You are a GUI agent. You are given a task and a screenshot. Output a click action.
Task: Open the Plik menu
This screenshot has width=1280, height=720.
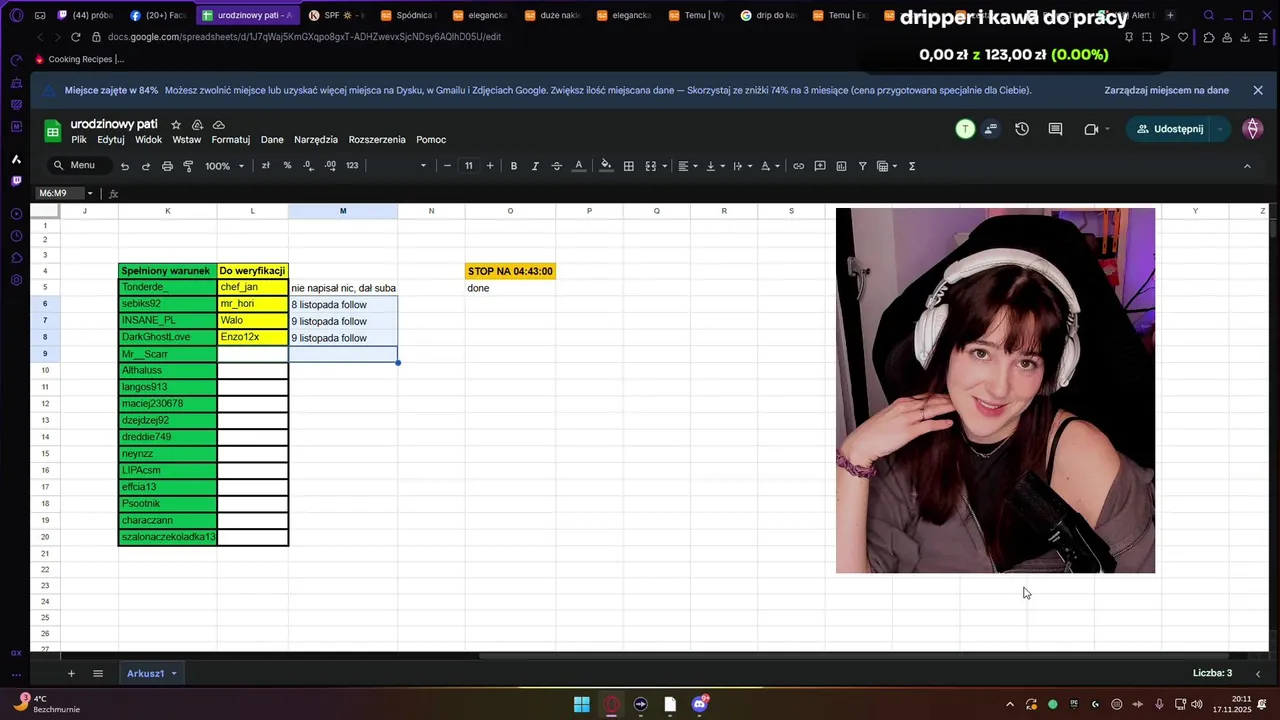79,140
